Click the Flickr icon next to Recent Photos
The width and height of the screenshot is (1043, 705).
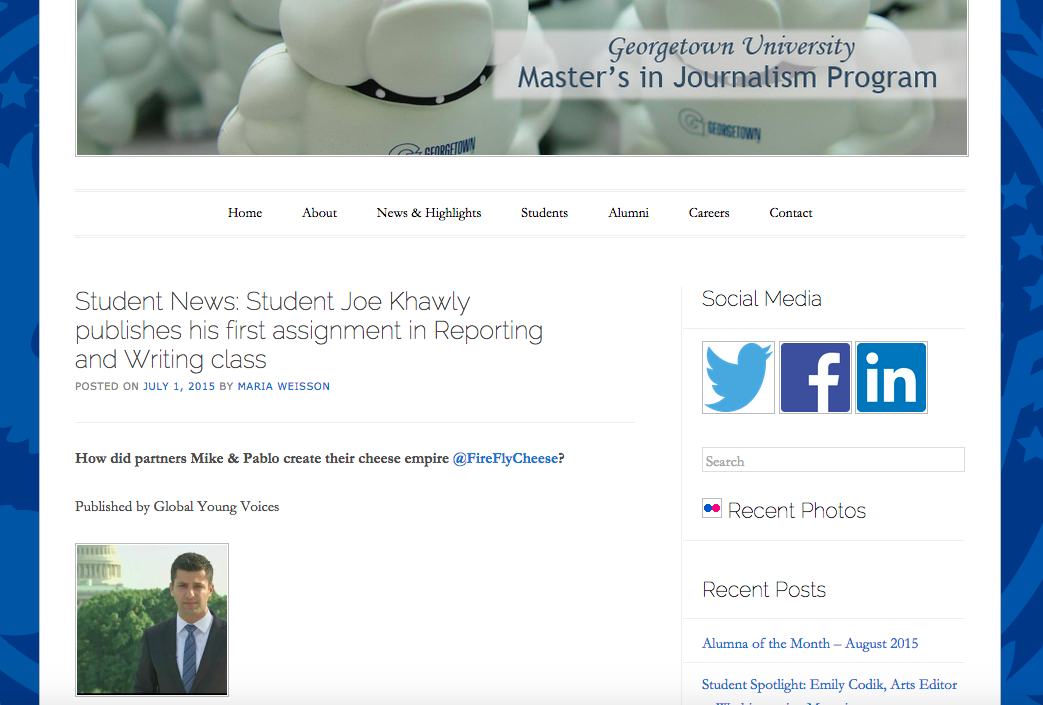point(711,508)
